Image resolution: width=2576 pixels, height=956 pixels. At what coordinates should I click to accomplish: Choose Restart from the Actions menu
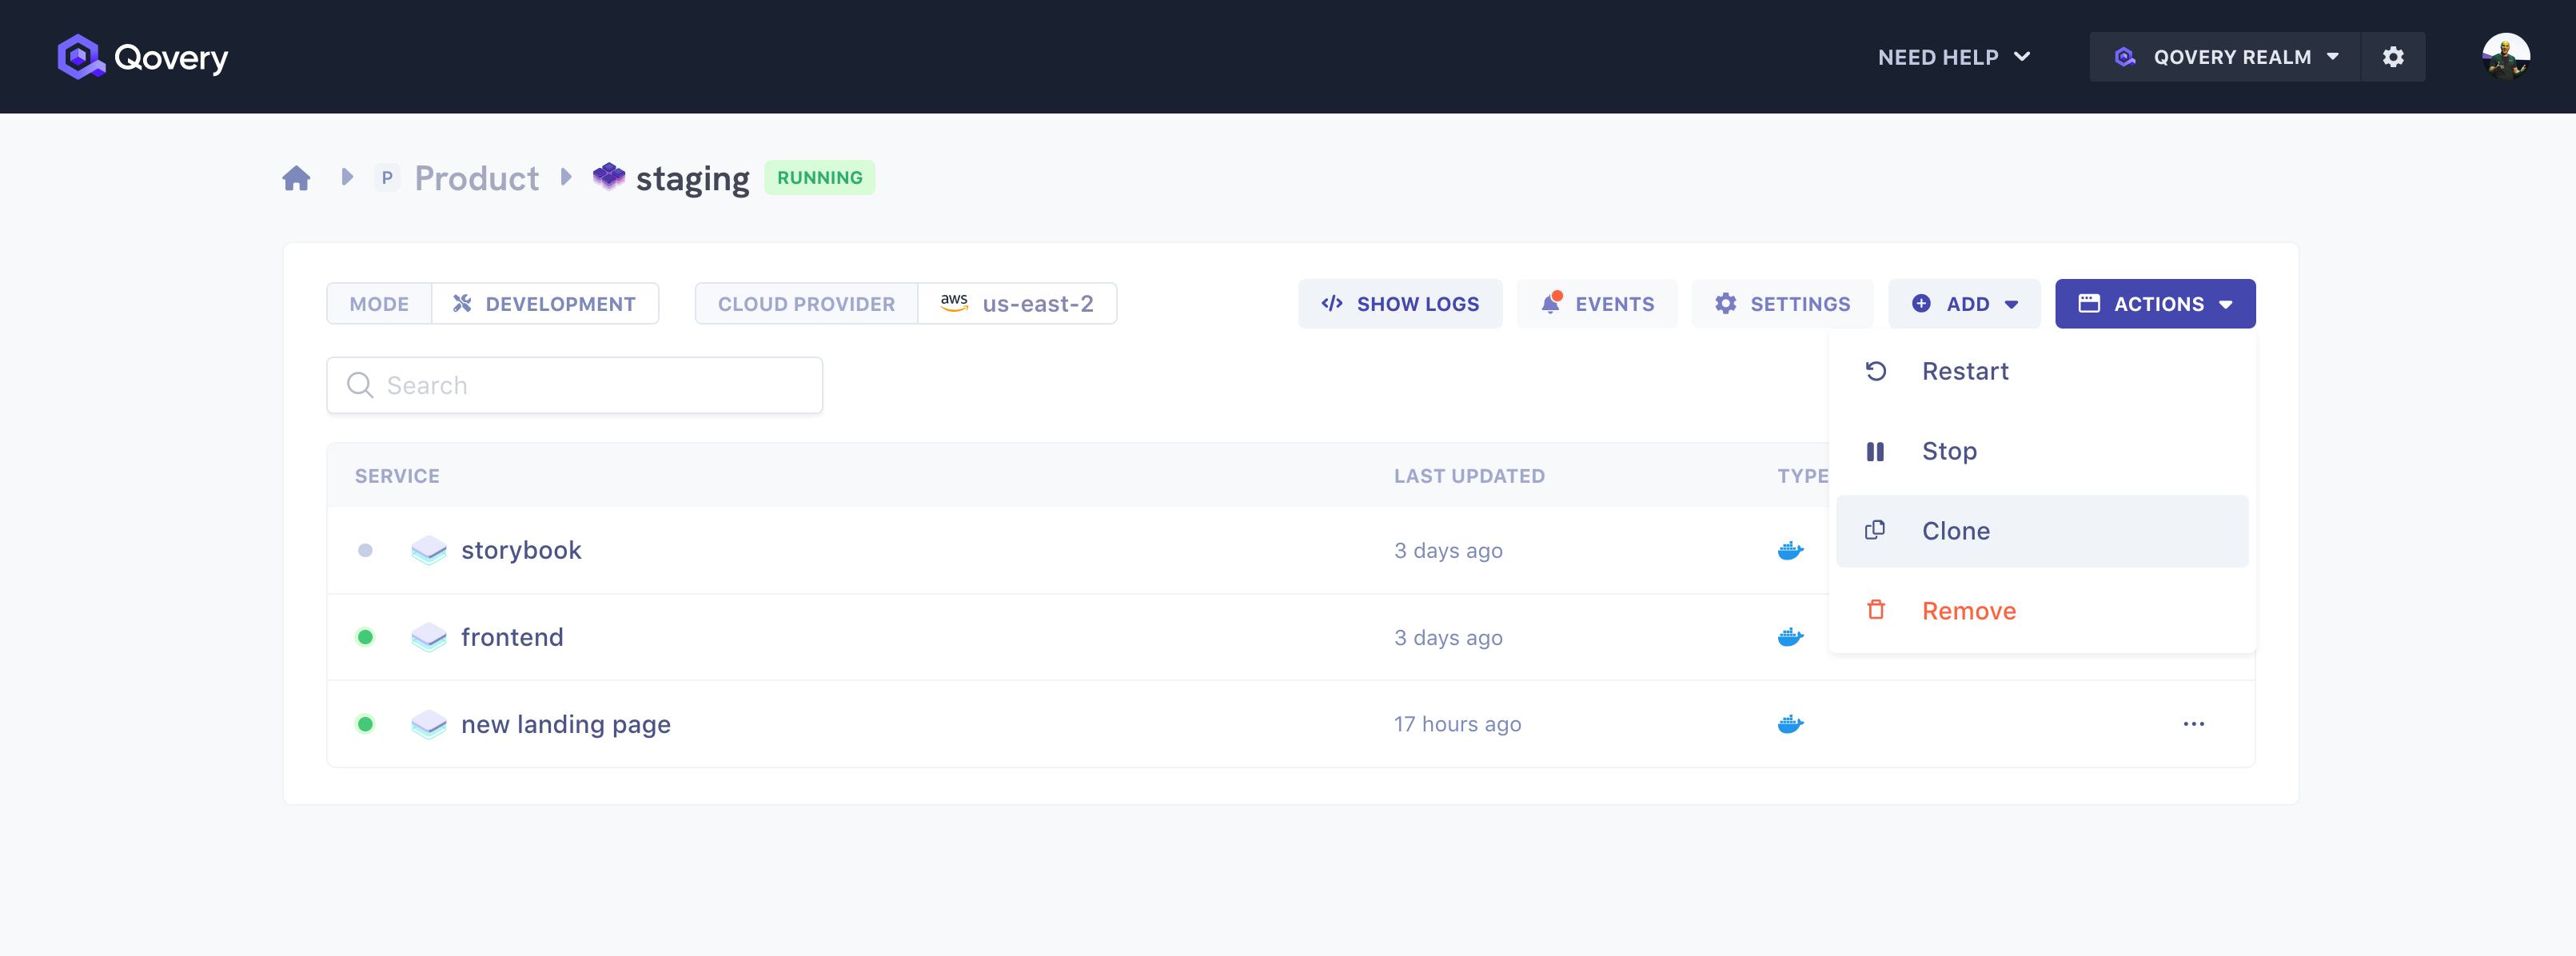(x=1965, y=370)
